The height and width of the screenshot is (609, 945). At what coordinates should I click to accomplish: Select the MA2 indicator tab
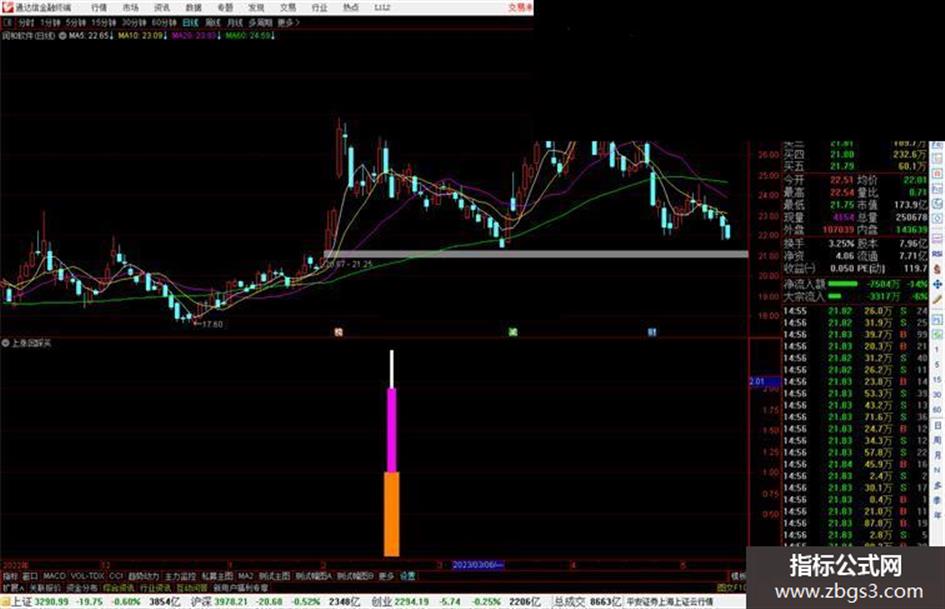pos(245,576)
